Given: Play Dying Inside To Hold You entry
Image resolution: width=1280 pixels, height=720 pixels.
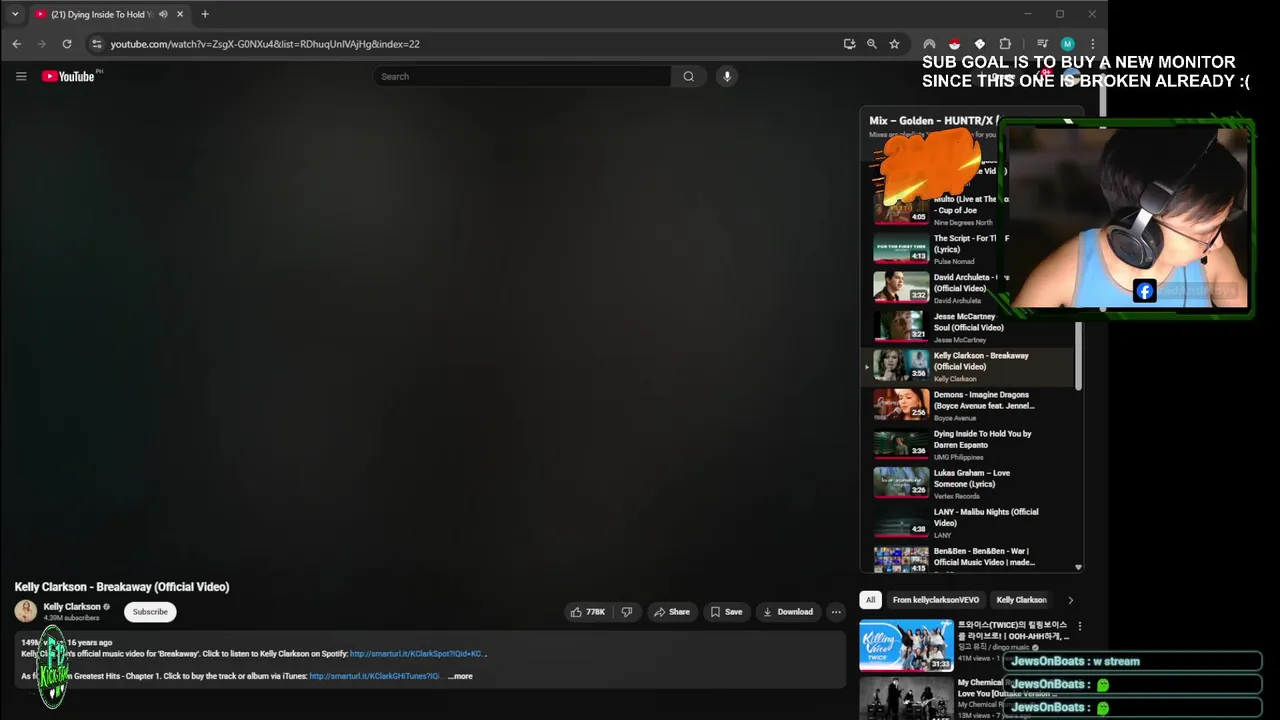Looking at the screenshot, I should [967, 444].
